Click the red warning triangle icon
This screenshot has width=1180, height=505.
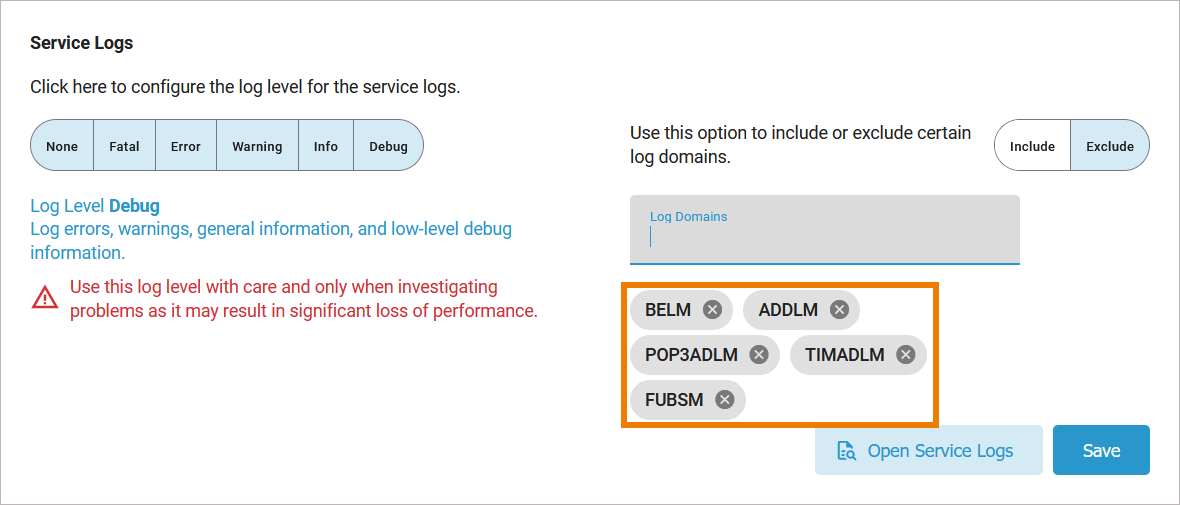pyautogui.click(x=45, y=298)
